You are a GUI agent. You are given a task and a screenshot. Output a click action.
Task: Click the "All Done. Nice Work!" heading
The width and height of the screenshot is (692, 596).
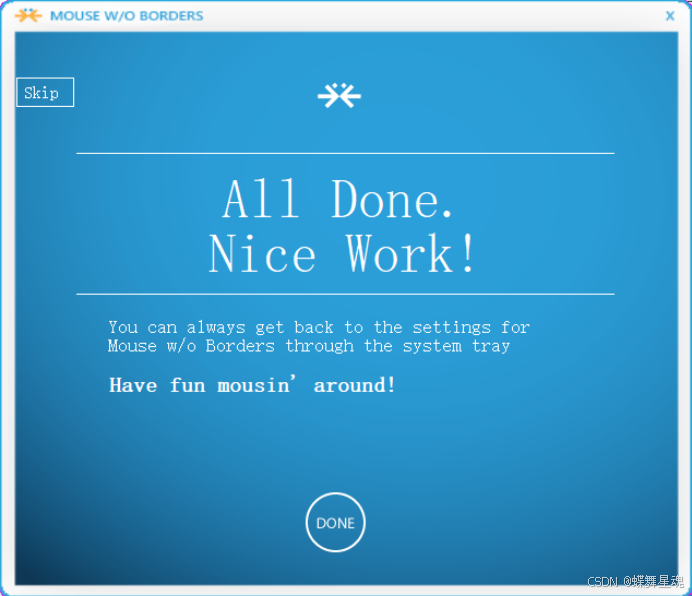342,226
